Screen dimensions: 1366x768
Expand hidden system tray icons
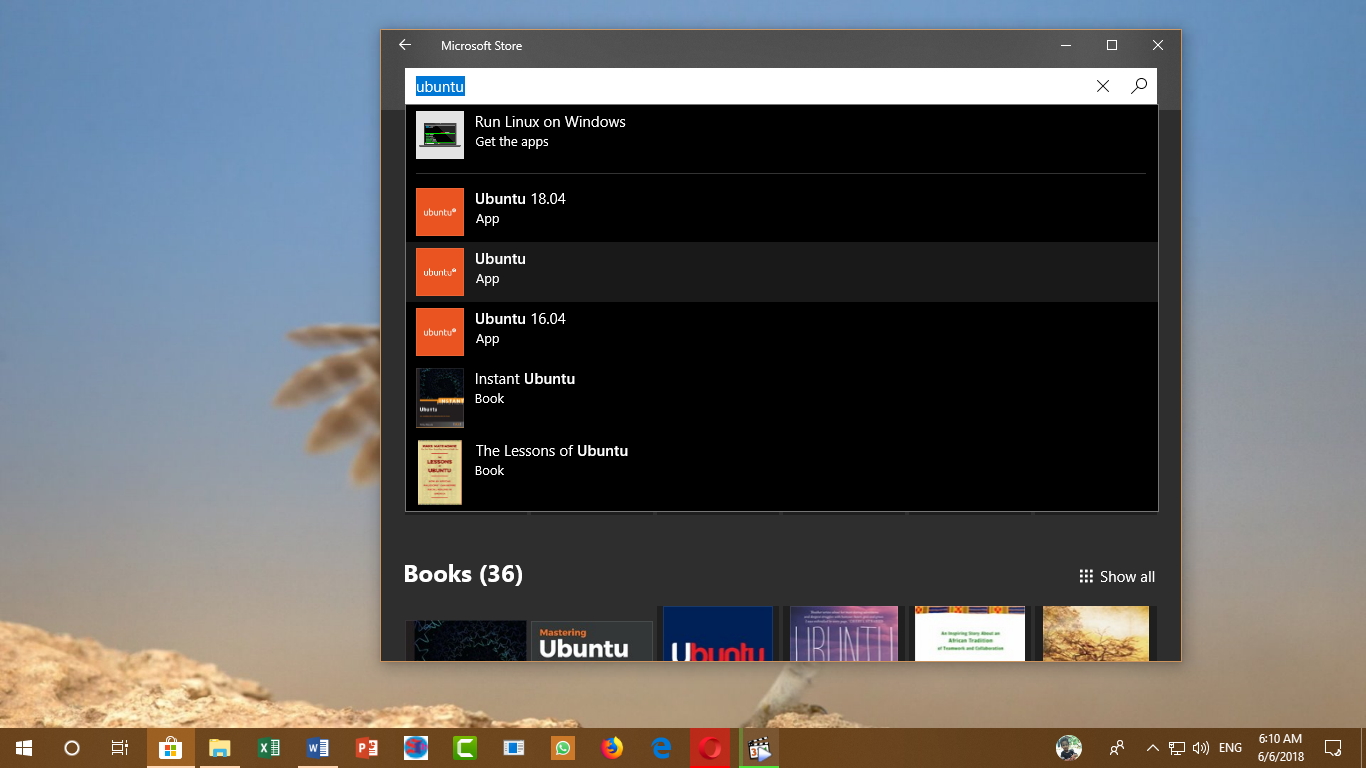(x=1152, y=747)
